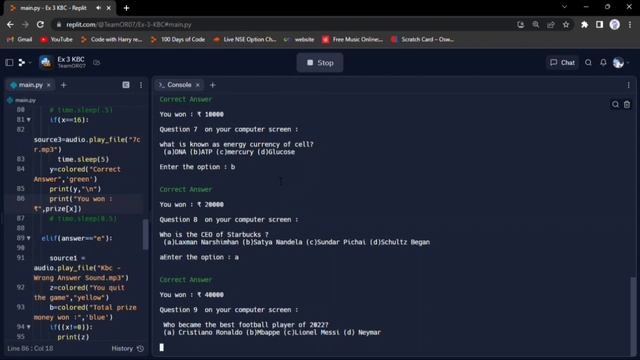
Task: Open the console pane three-dot menu
Action: pos(628,85)
